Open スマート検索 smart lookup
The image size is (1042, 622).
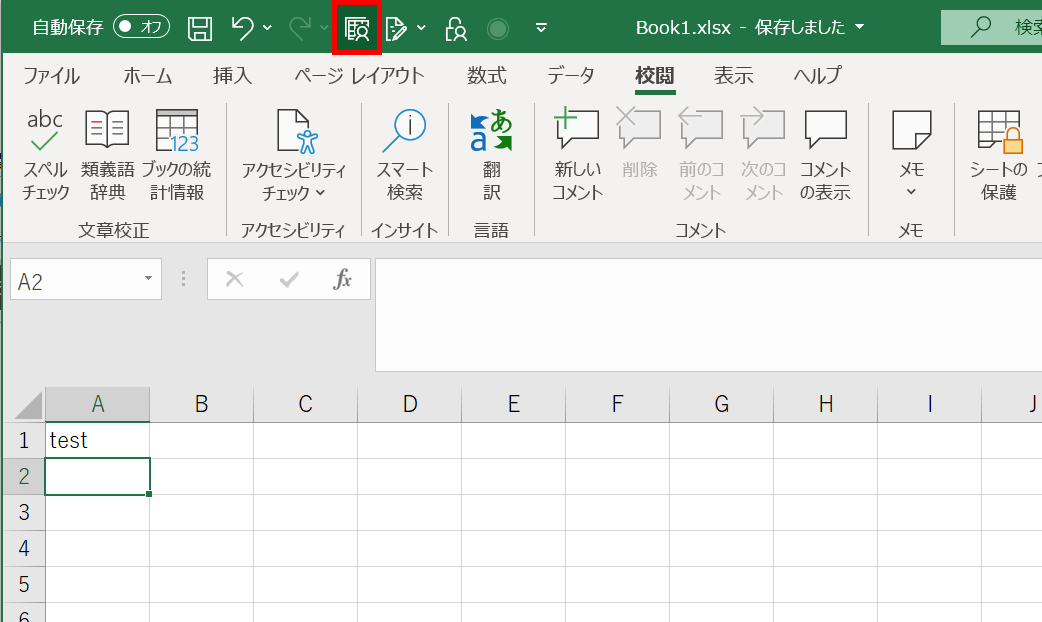[405, 156]
